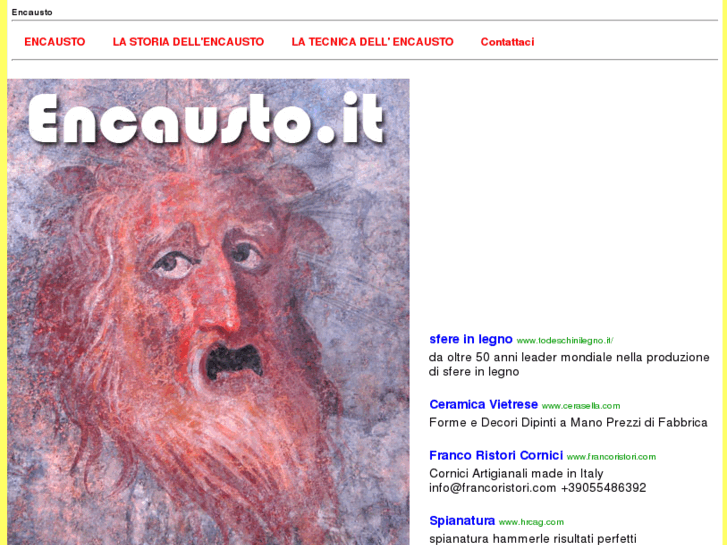Click the Contattaci link
Screen dimensions: 727x545
tap(507, 42)
